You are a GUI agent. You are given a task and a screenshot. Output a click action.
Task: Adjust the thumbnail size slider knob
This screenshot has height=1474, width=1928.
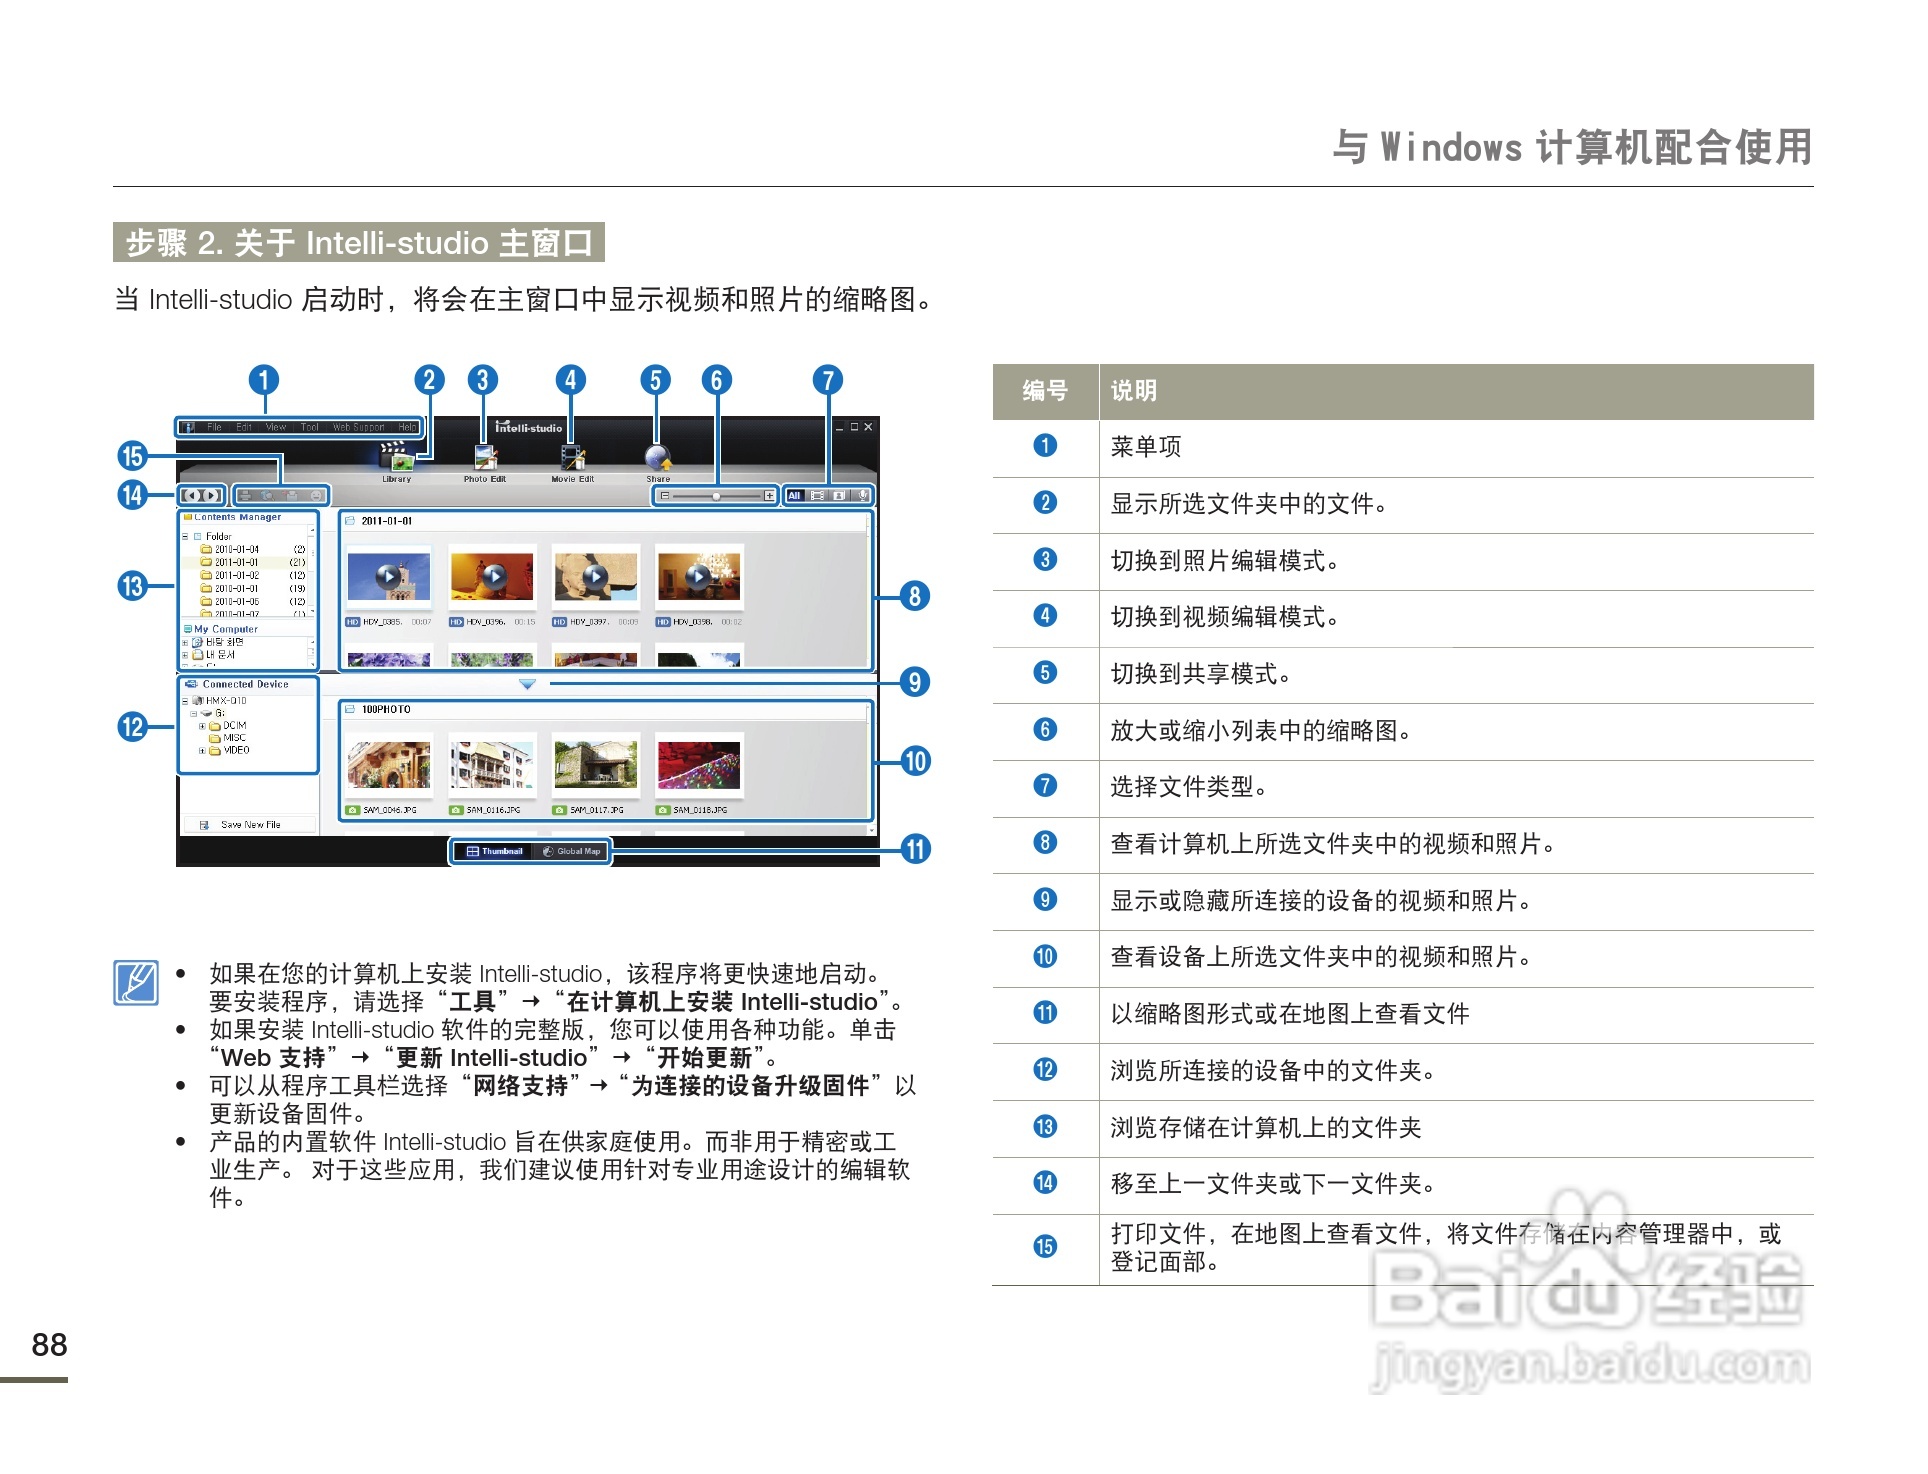coord(716,496)
